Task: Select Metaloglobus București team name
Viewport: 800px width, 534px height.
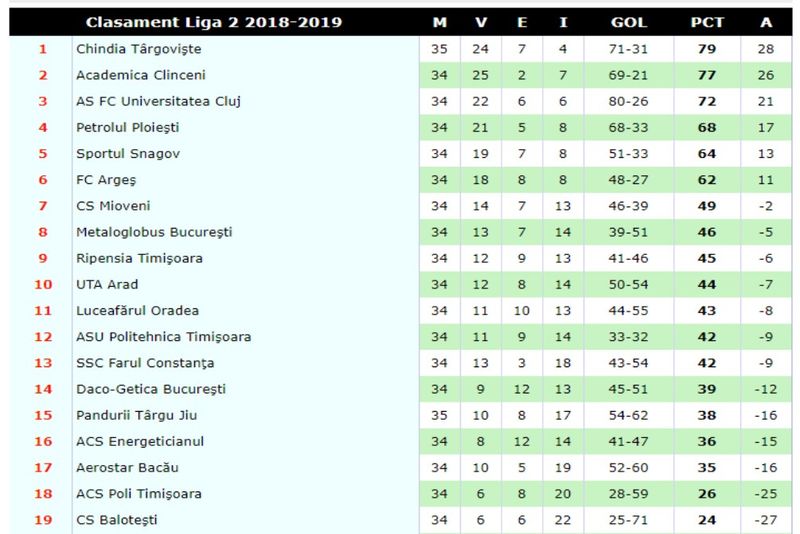Action: (154, 232)
